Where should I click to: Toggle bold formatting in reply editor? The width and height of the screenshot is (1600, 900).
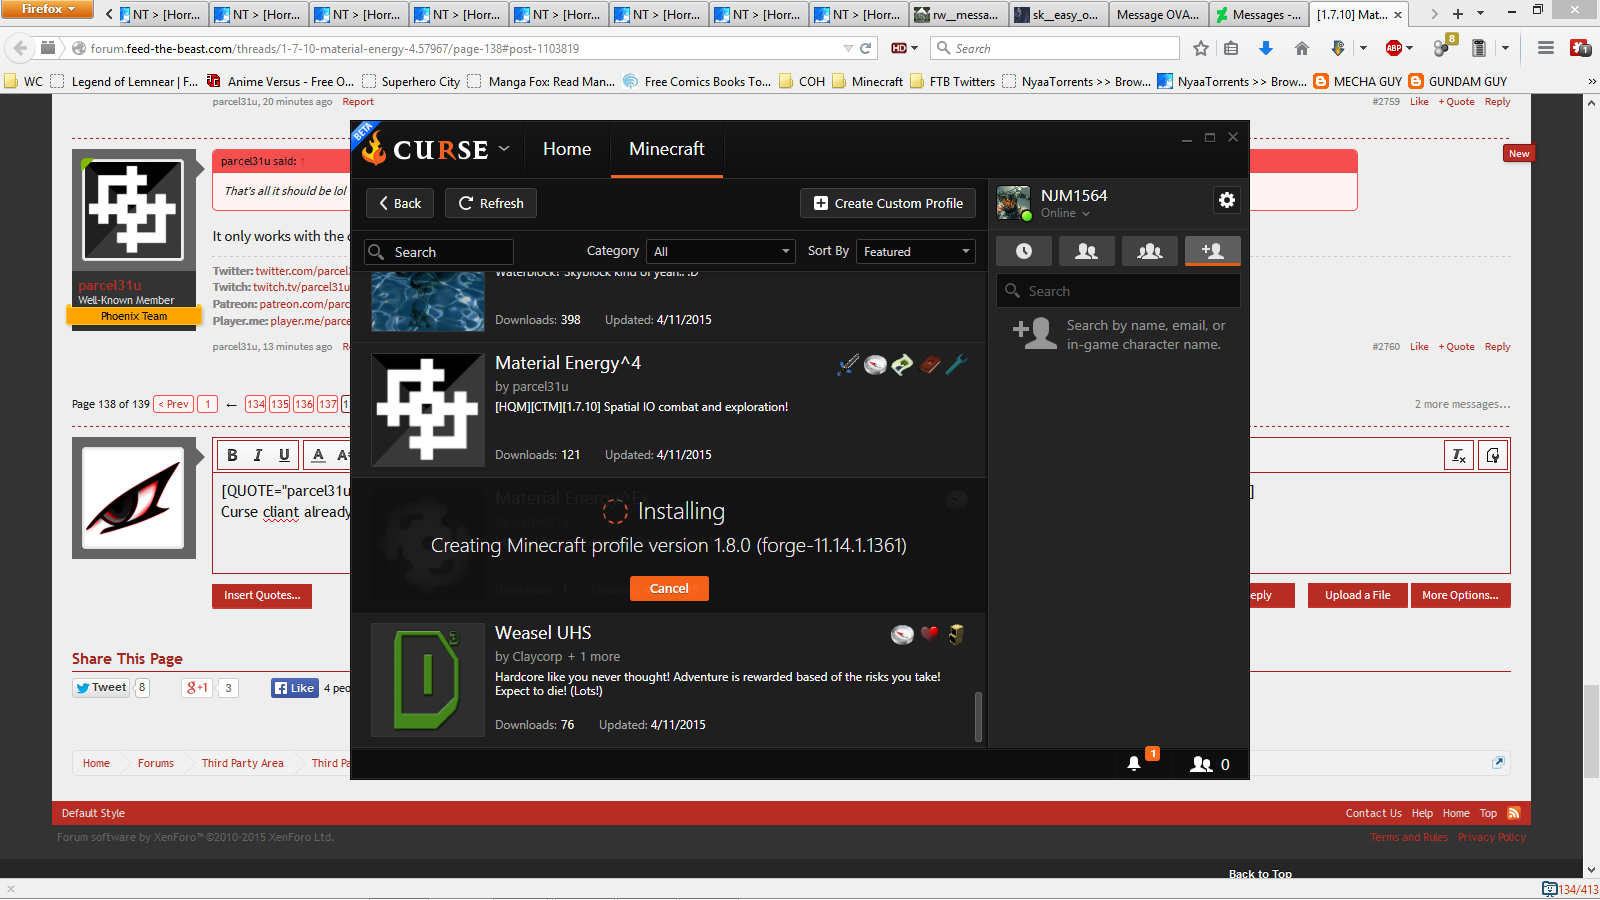(x=232, y=455)
